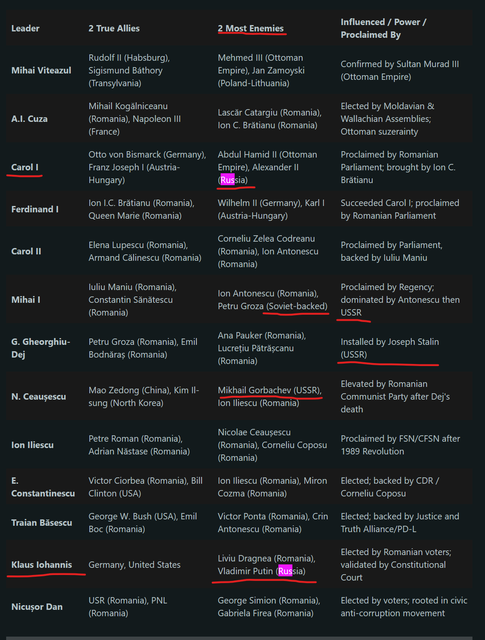Click the Carol II leader name
485x640 pixels.
click(x=26, y=251)
